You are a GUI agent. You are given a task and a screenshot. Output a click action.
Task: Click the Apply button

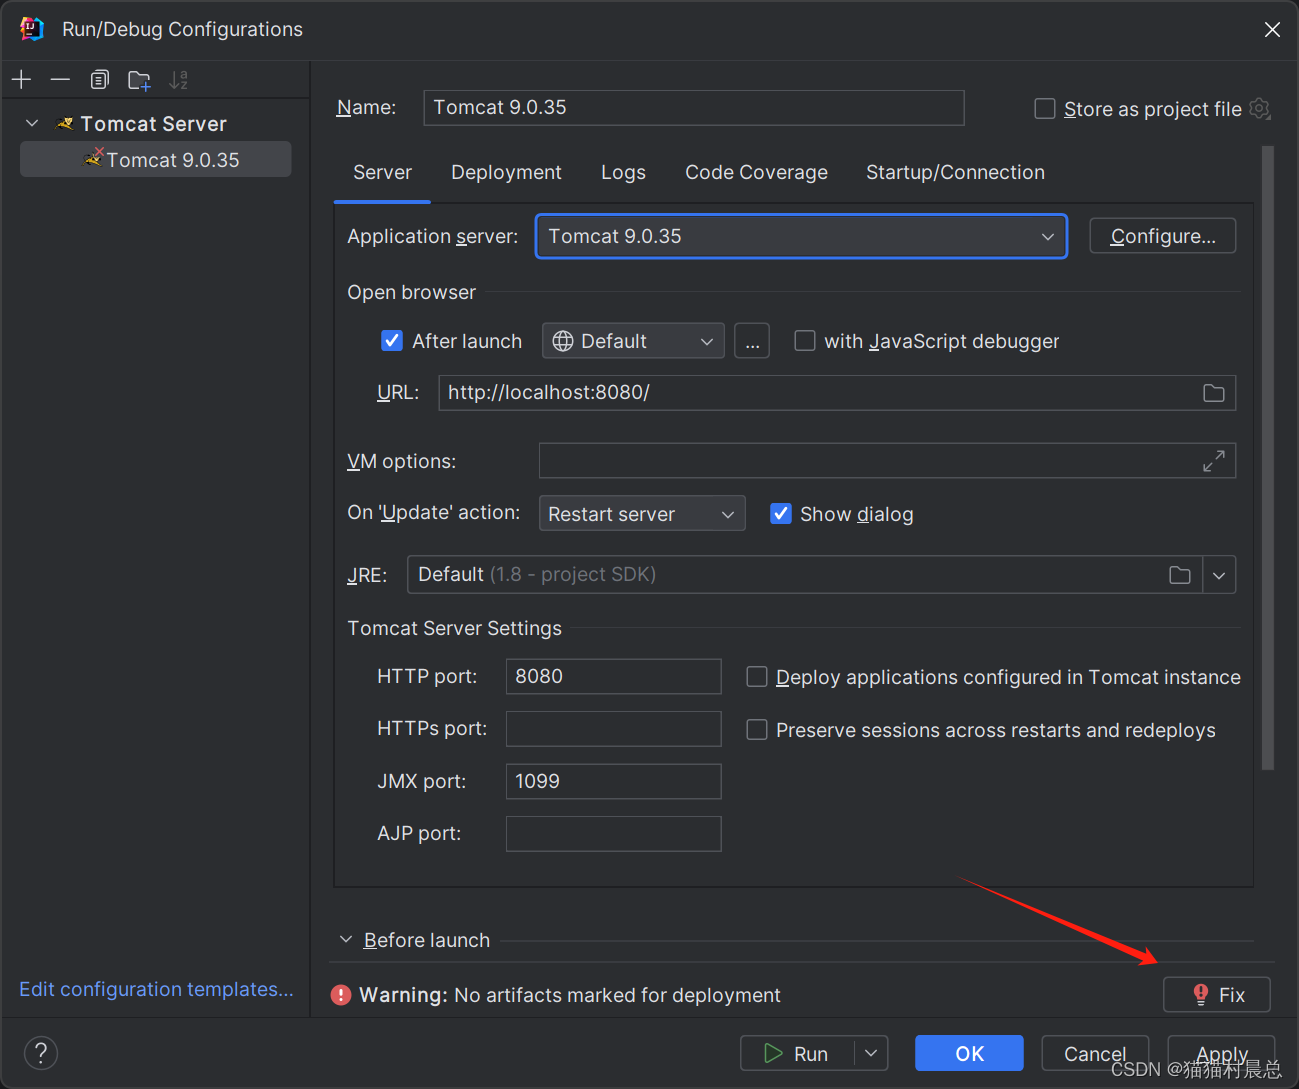coord(1221,1053)
